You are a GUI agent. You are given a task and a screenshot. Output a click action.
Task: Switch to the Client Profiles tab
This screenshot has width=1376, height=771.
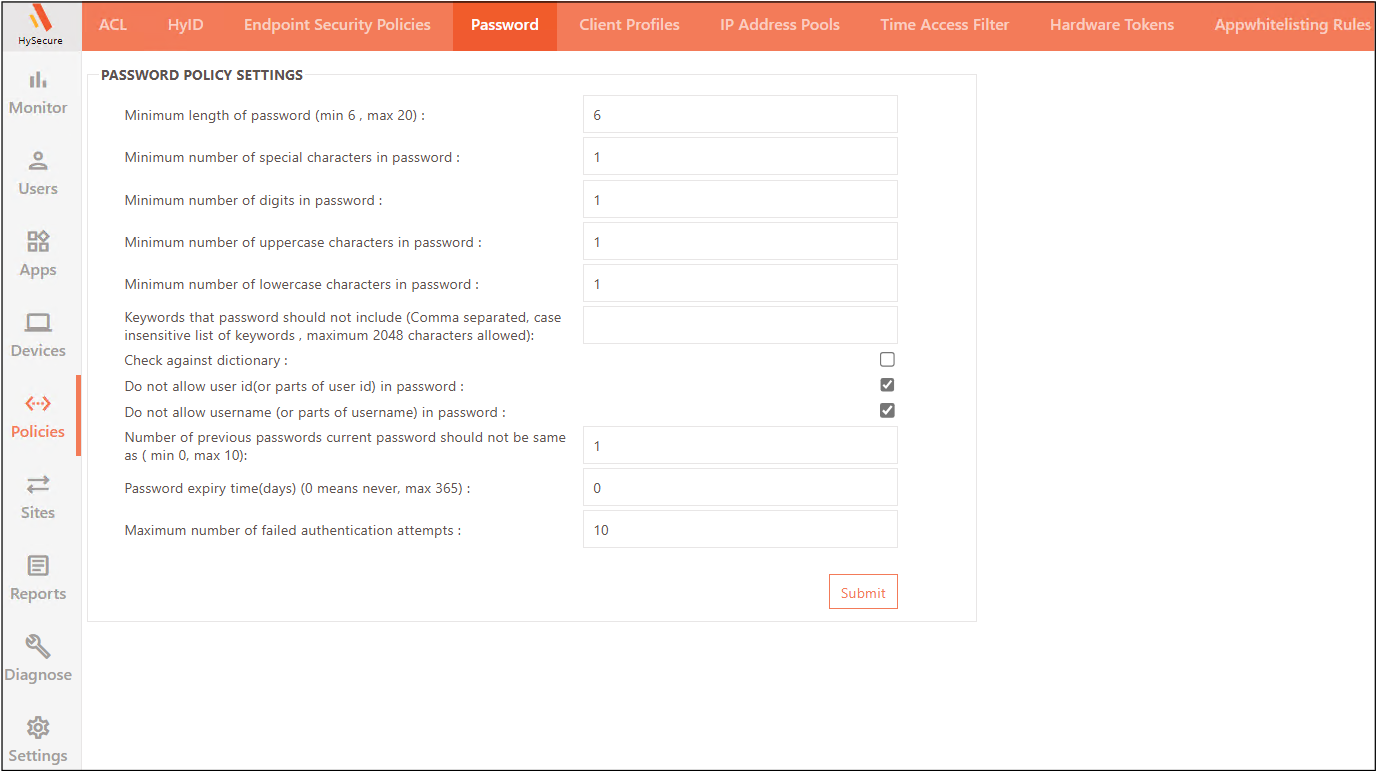(629, 25)
